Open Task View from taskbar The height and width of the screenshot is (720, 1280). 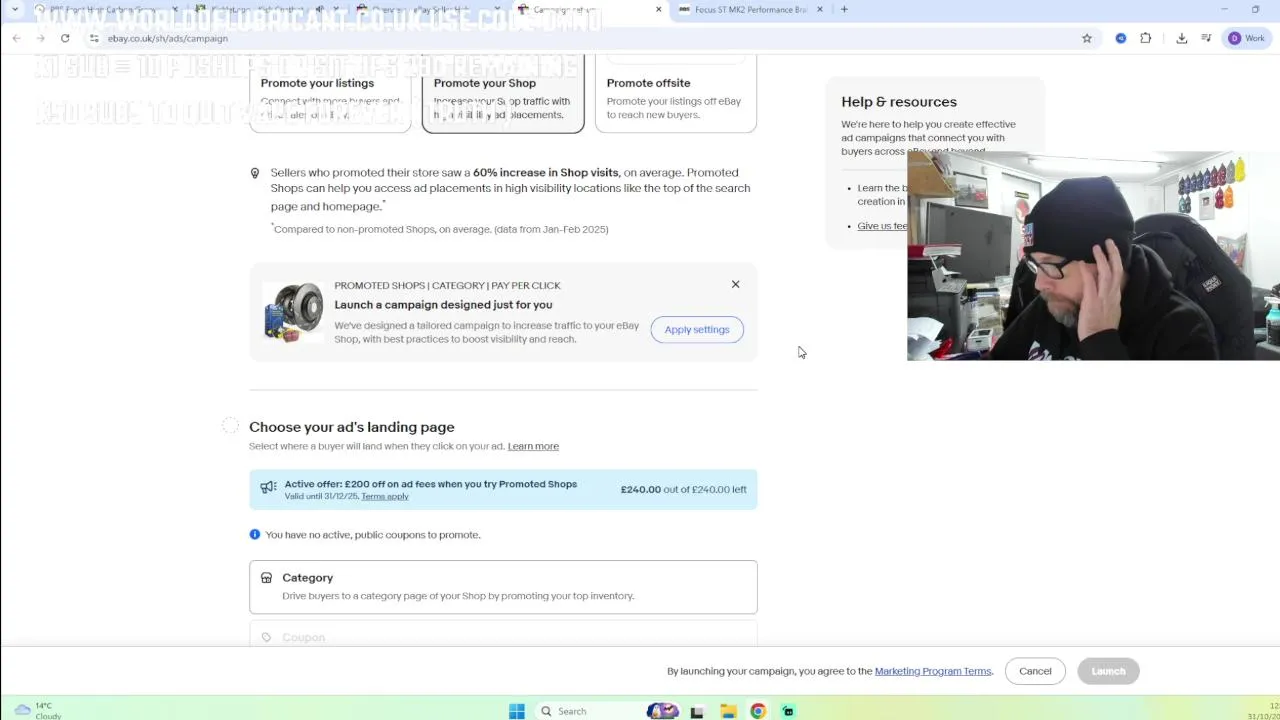click(x=697, y=711)
